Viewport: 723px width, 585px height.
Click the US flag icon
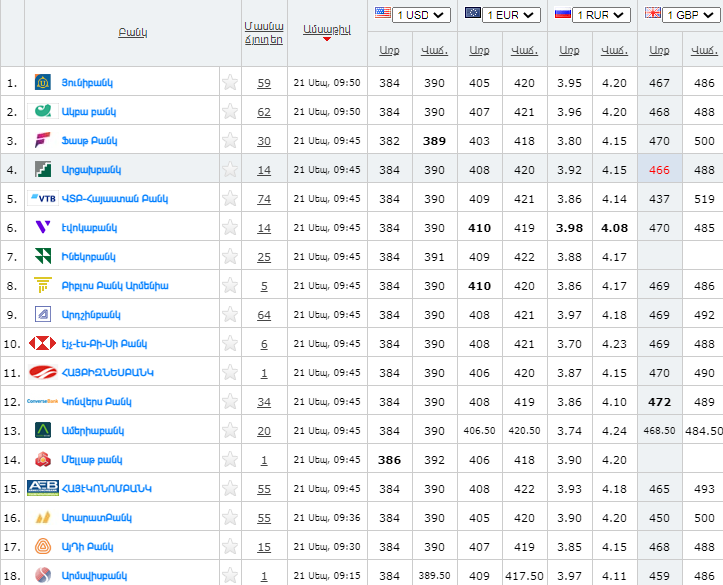383,12
